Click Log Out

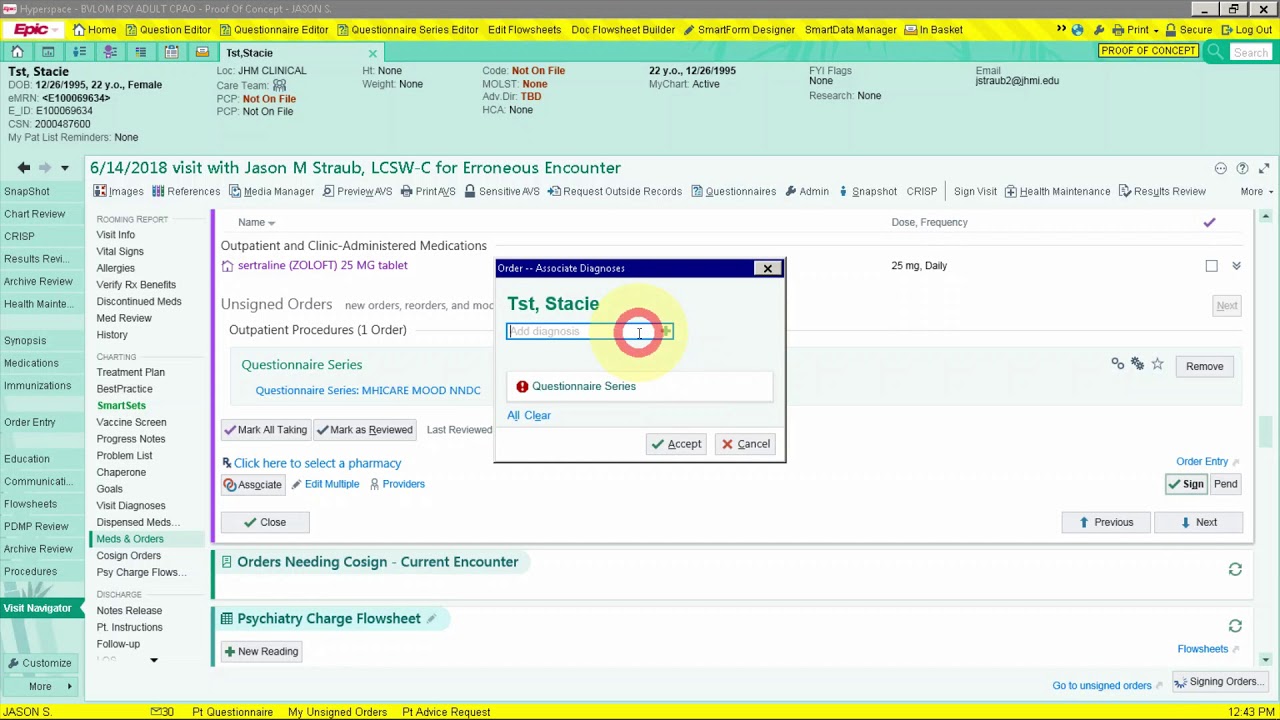pyautogui.click(x=1245, y=30)
